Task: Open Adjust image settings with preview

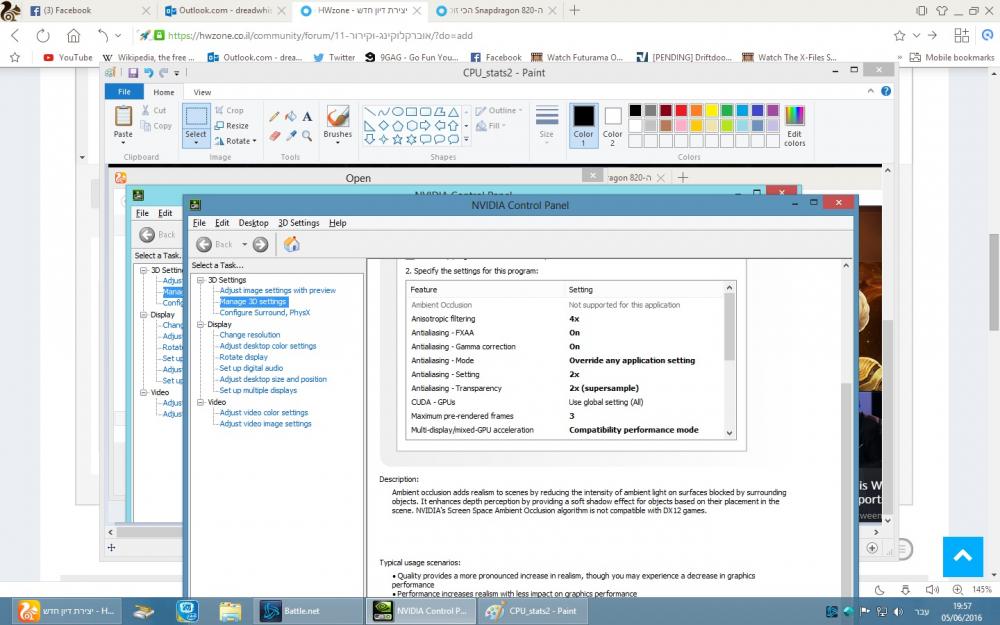Action: [x=277, y=290]
